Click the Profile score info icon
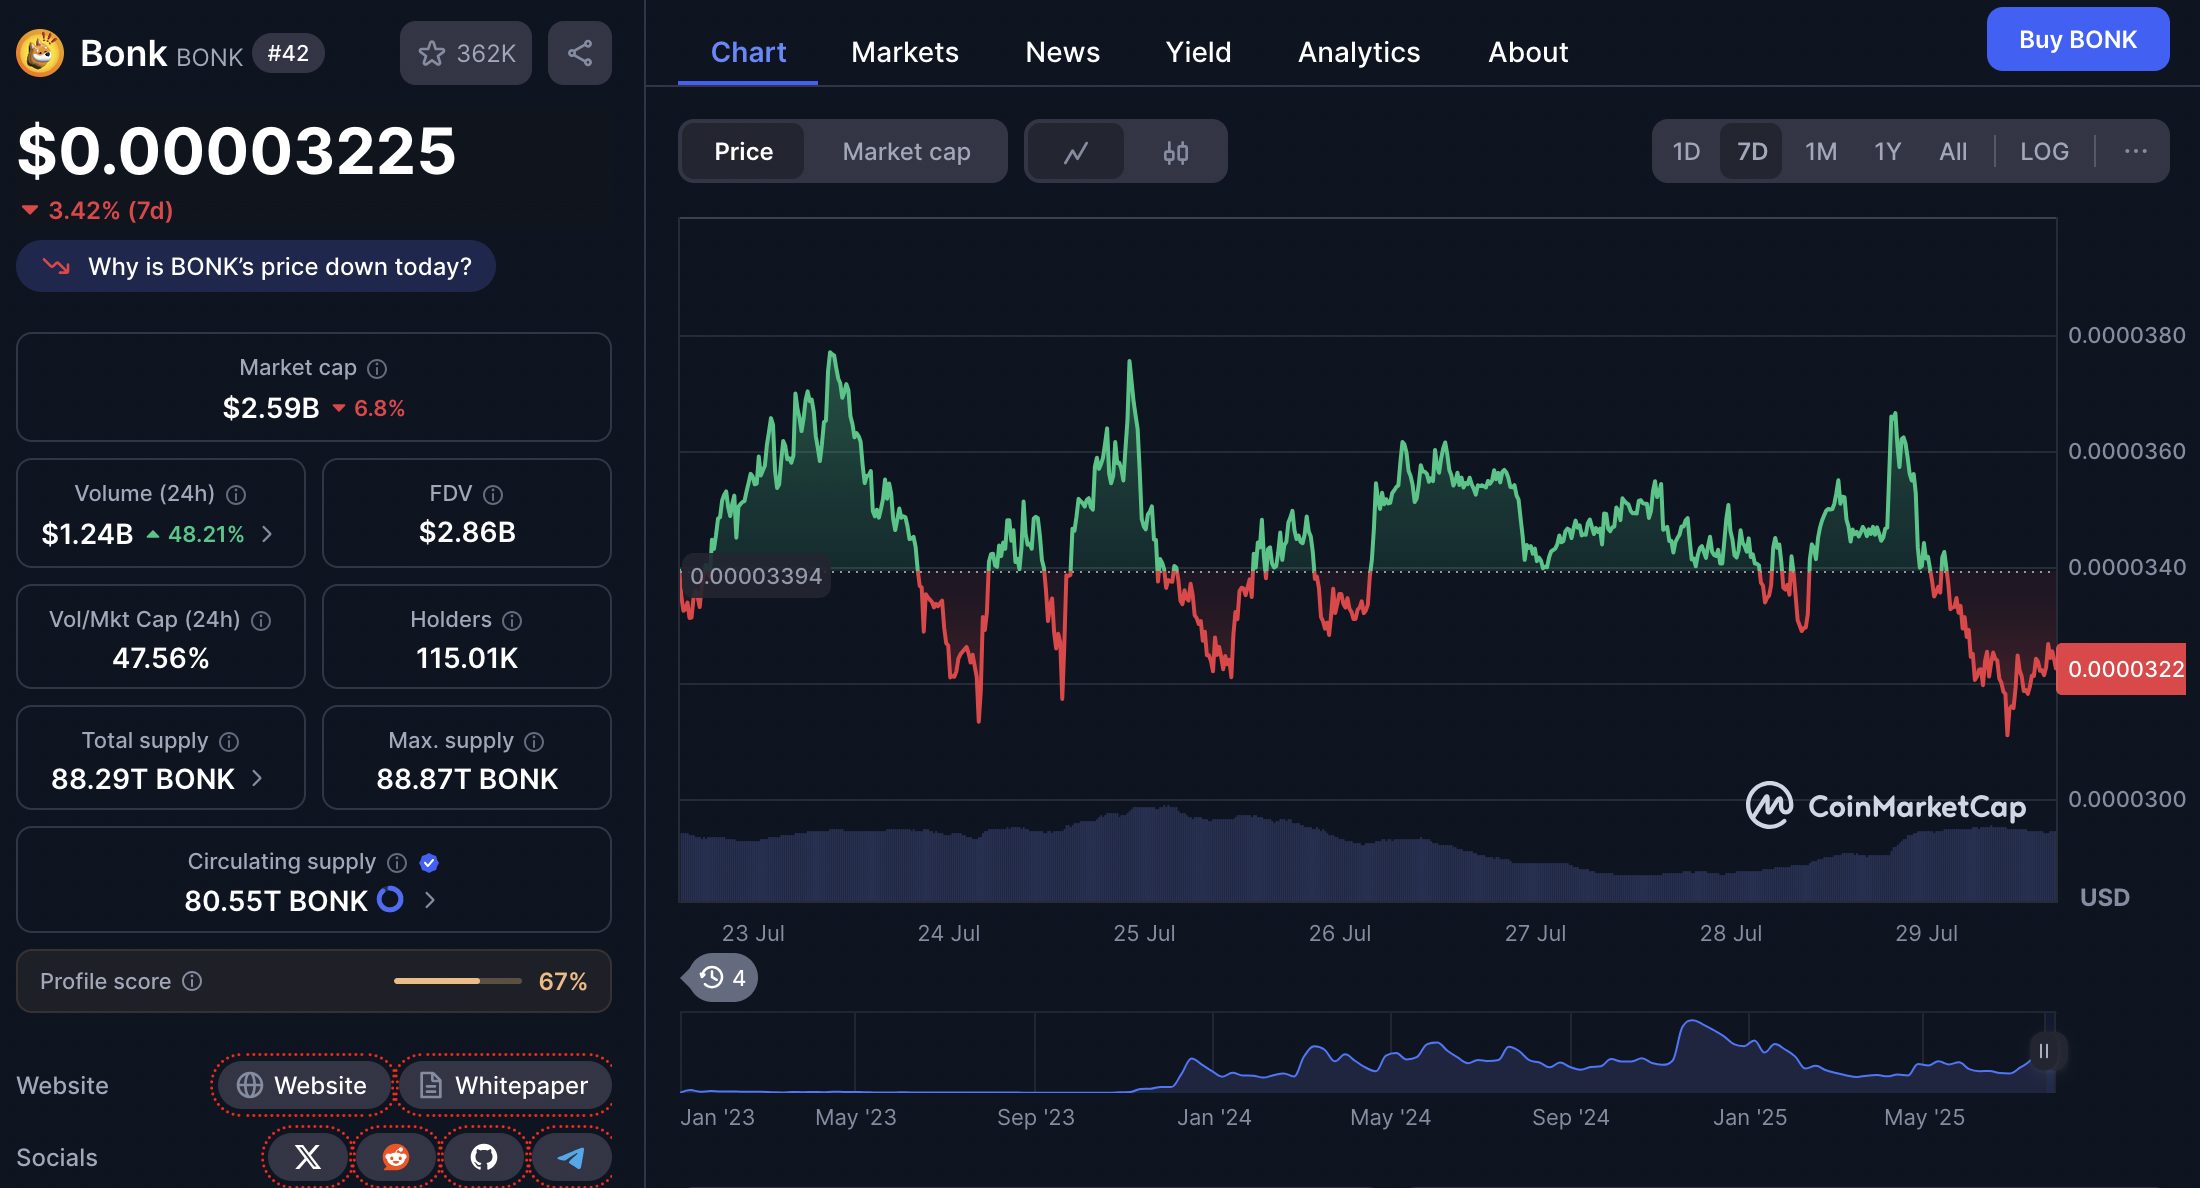The height and width of the screenshot is (1188, 2200). click(x=192, y=981)
